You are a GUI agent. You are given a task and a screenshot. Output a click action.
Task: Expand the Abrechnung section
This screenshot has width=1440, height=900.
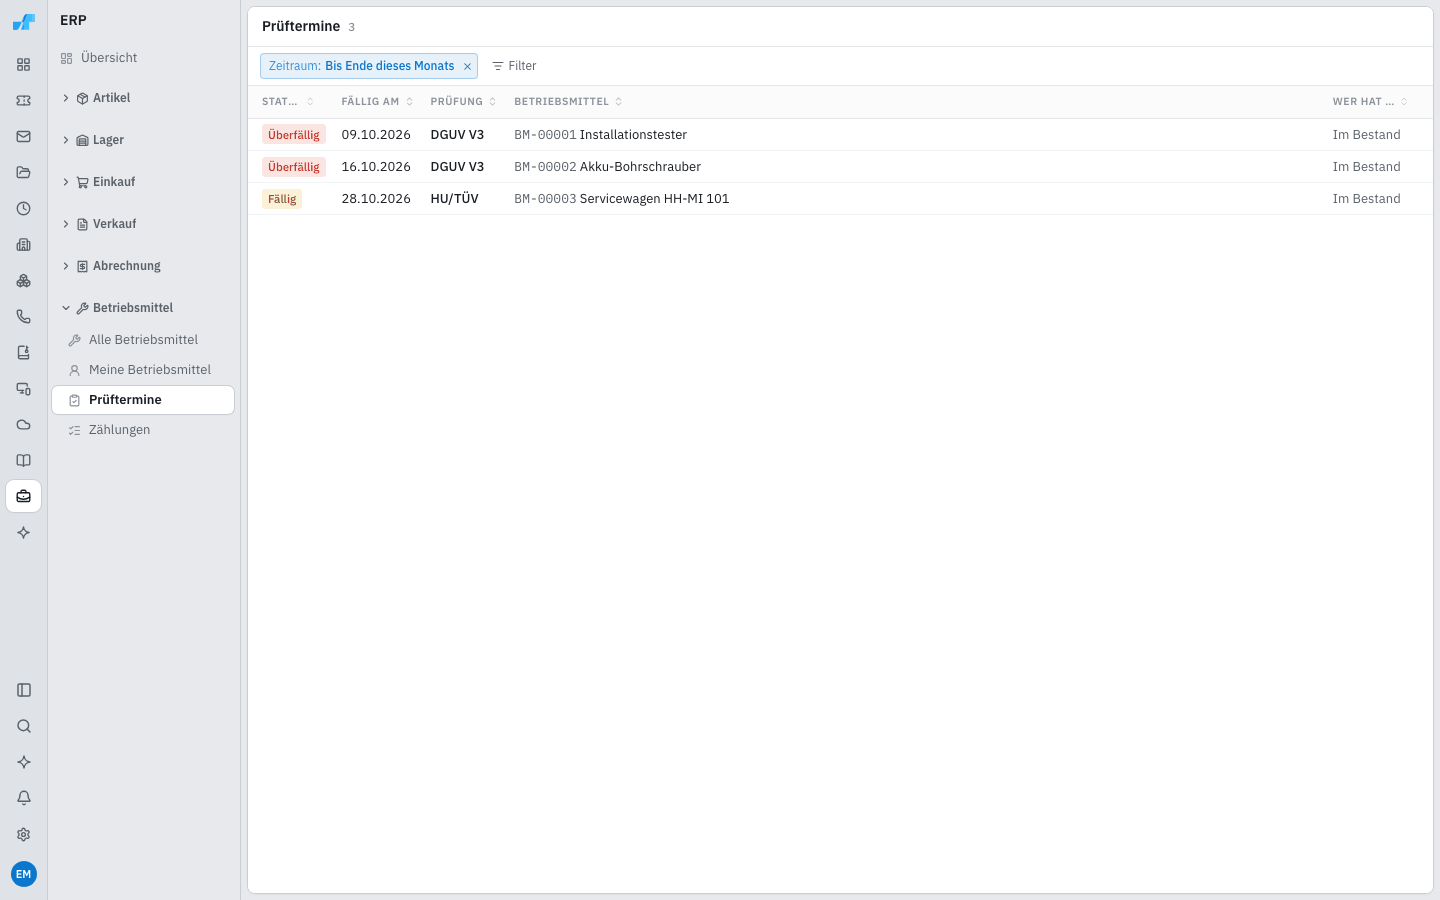pyautogui.click(x=144, y=266)
